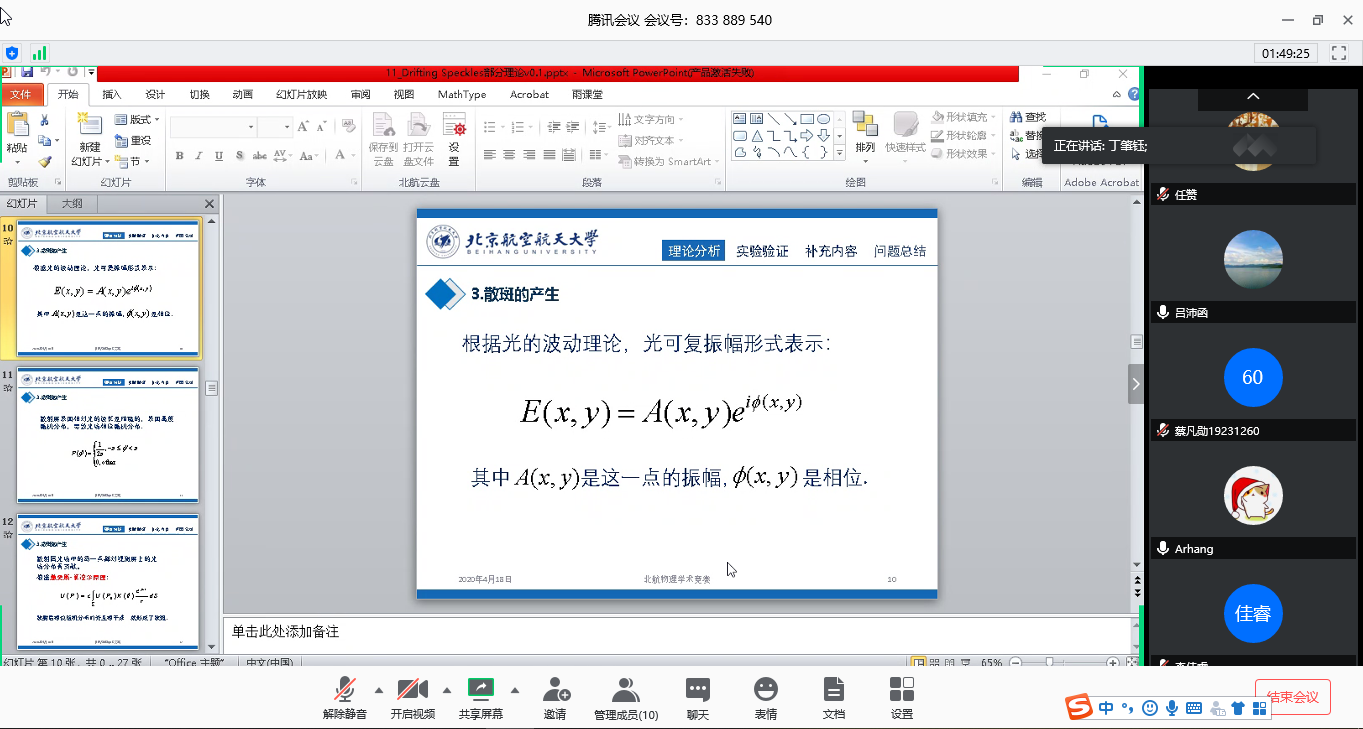Expand audio options arrow beside 解除静音
The width and height of the screenshot is (1363, 729).
[378, 690]
